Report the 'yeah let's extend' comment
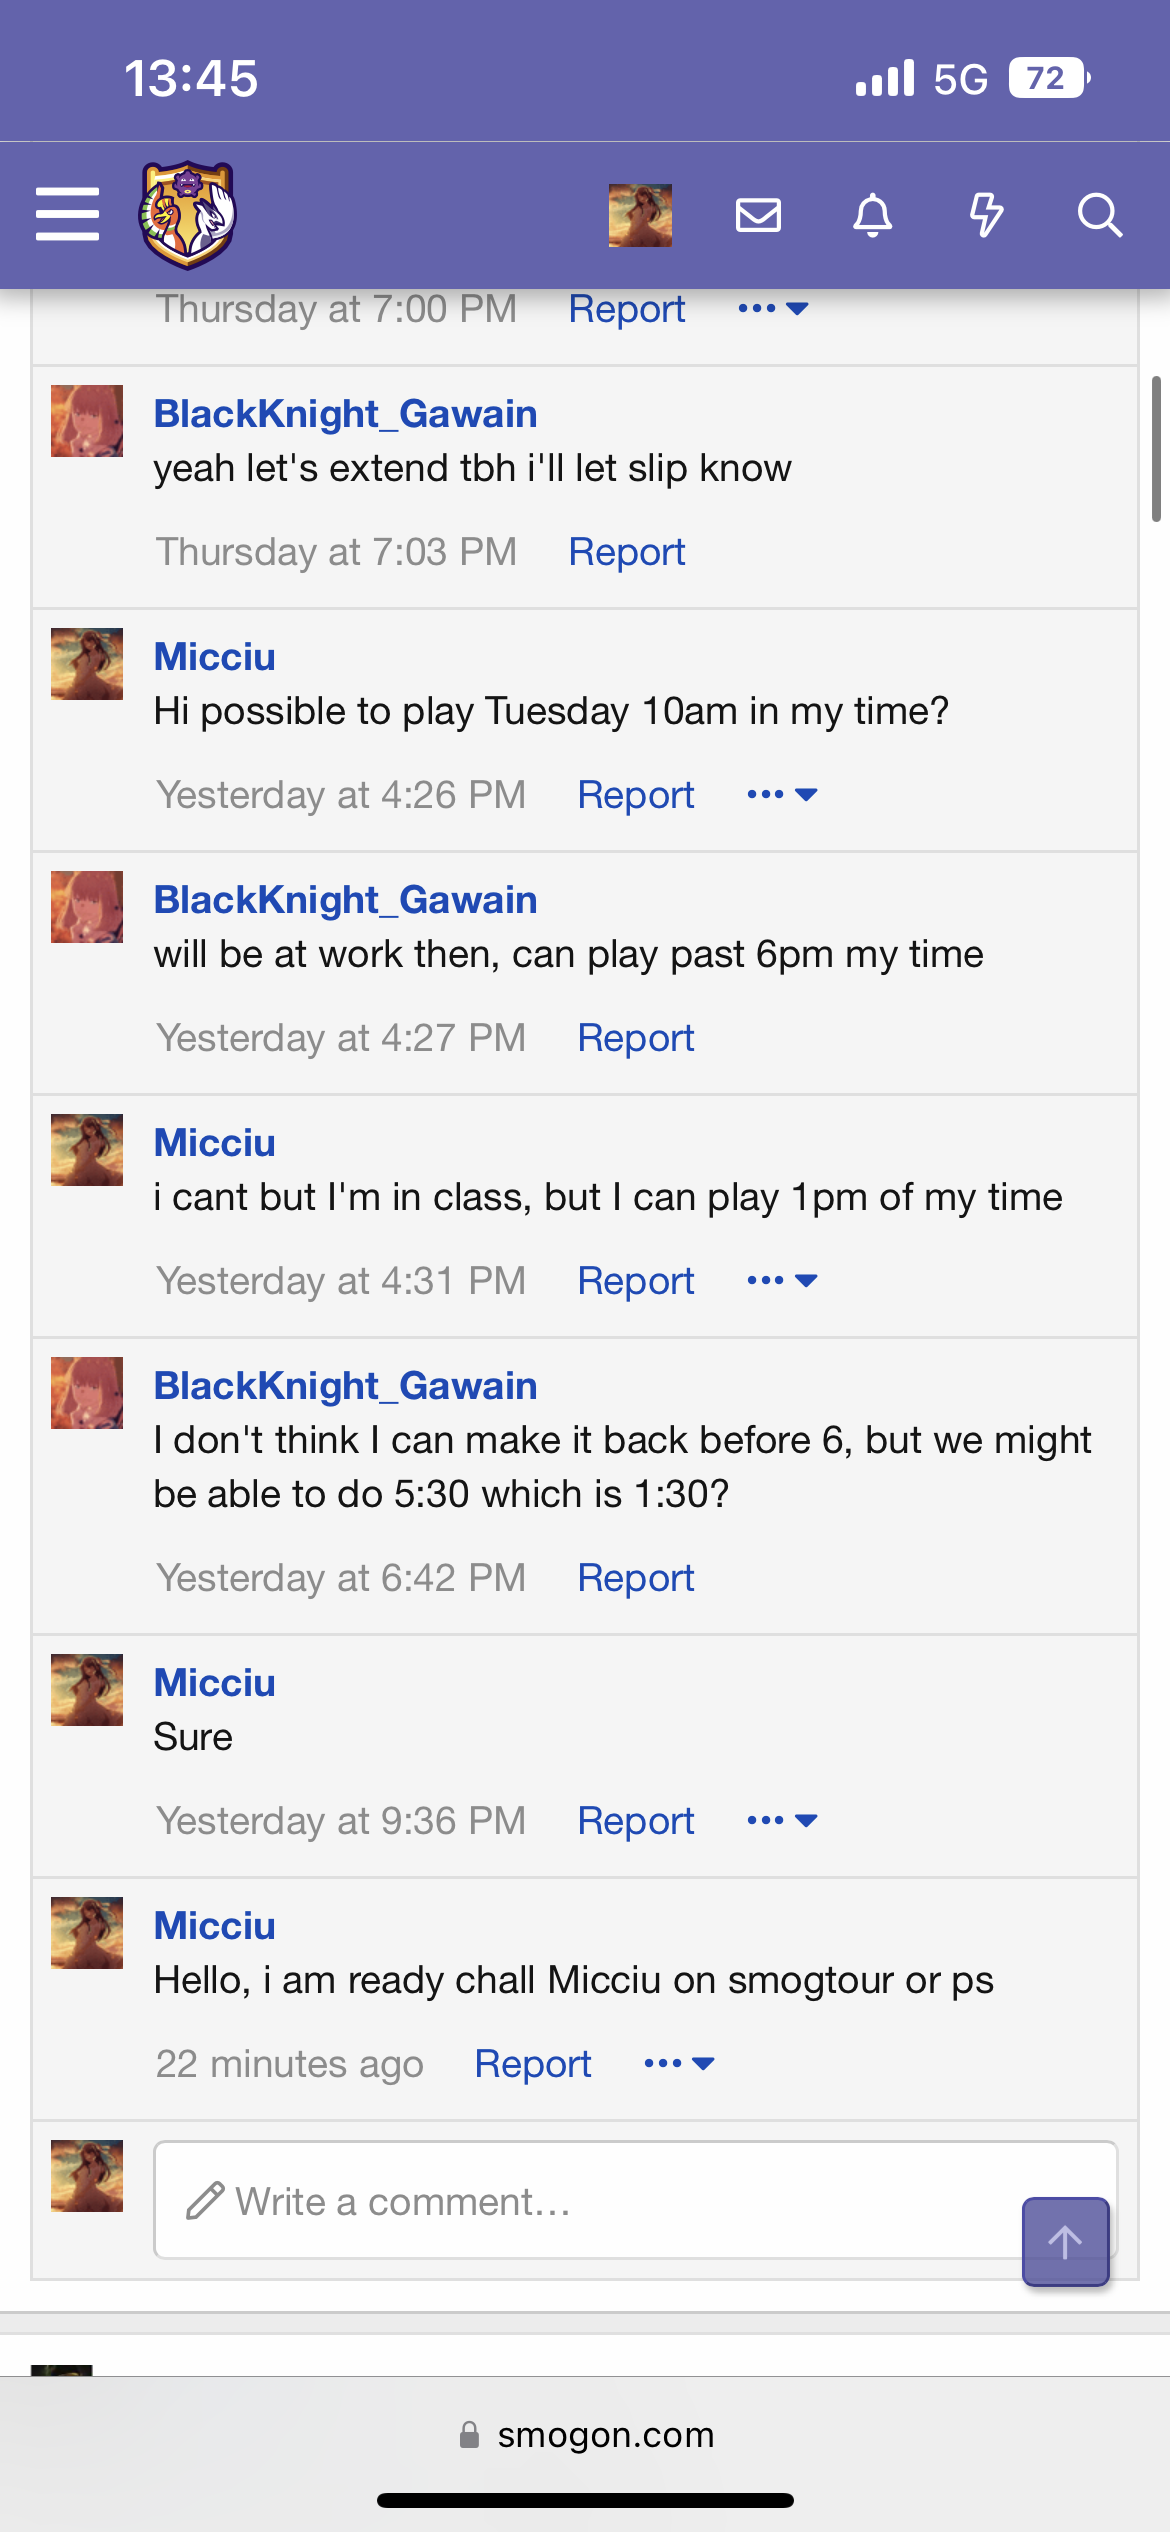 627,552
